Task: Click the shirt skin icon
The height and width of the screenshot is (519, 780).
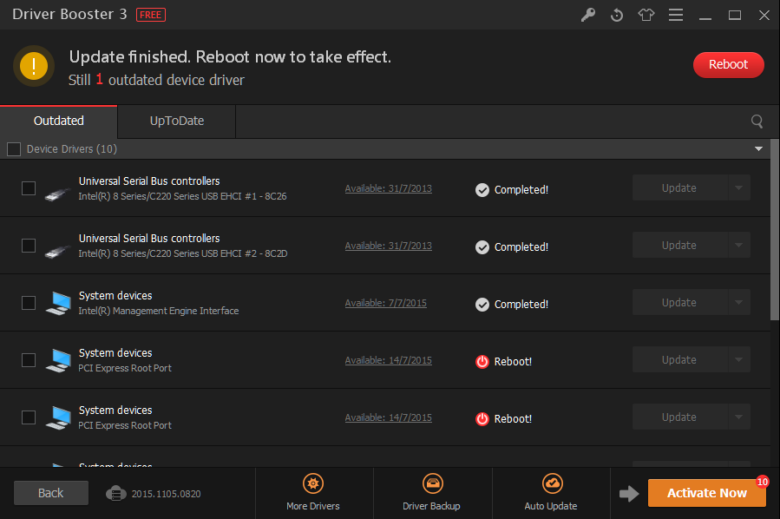Action: click(646, 15)
